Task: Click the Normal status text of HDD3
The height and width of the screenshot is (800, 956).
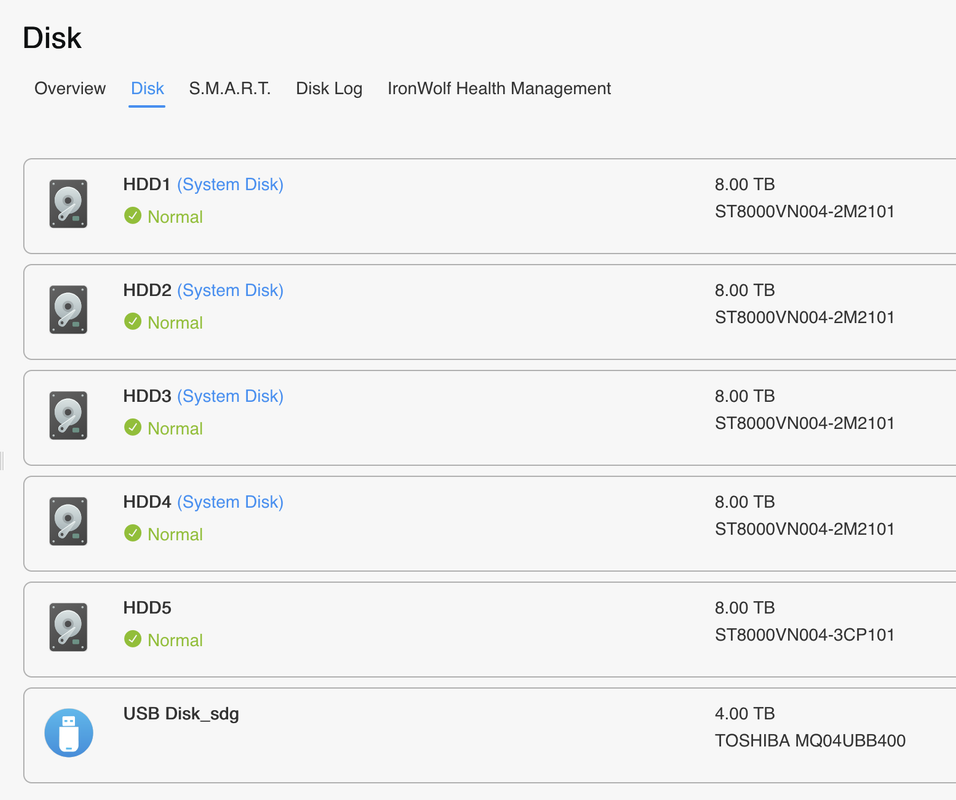Action: (175, 428)
